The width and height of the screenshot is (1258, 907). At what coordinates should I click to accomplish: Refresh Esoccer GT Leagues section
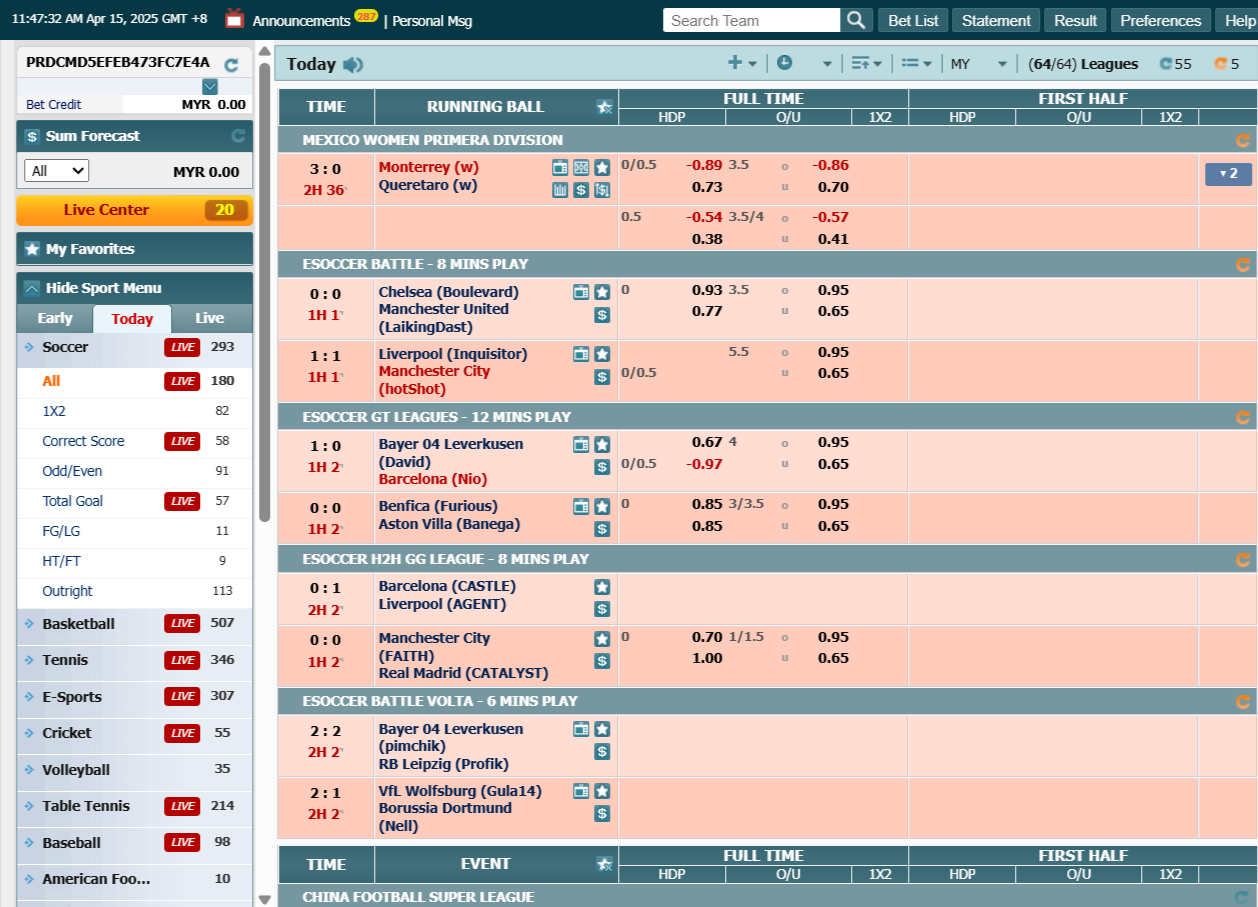(x=1243, y=418)
